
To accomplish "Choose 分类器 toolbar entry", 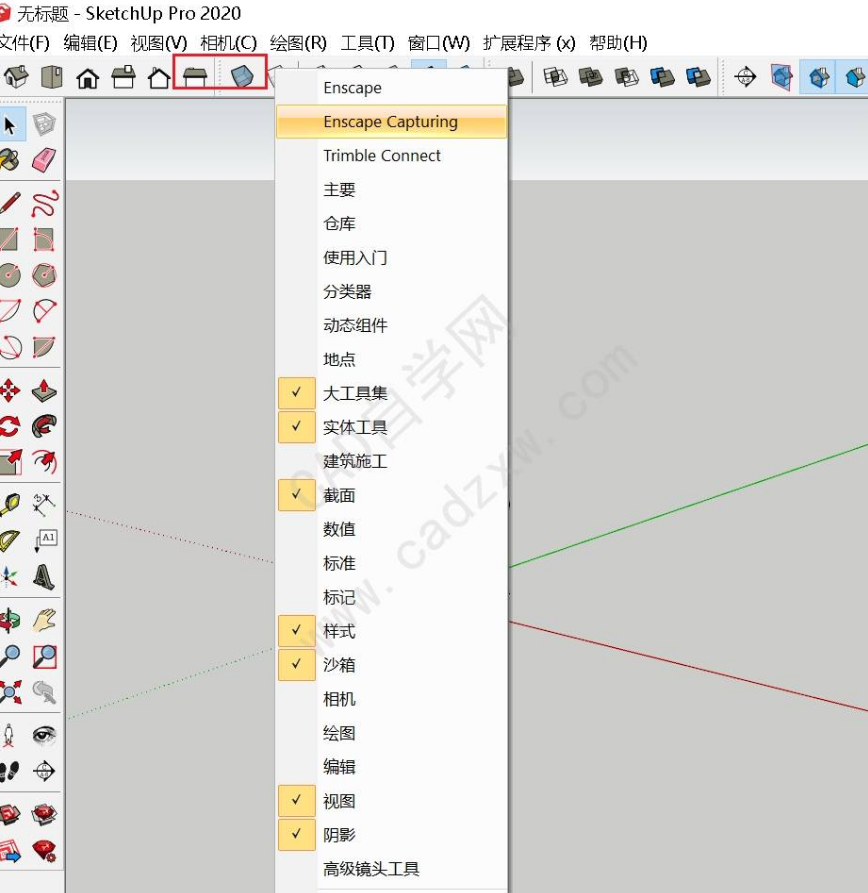I will [391, 292].
